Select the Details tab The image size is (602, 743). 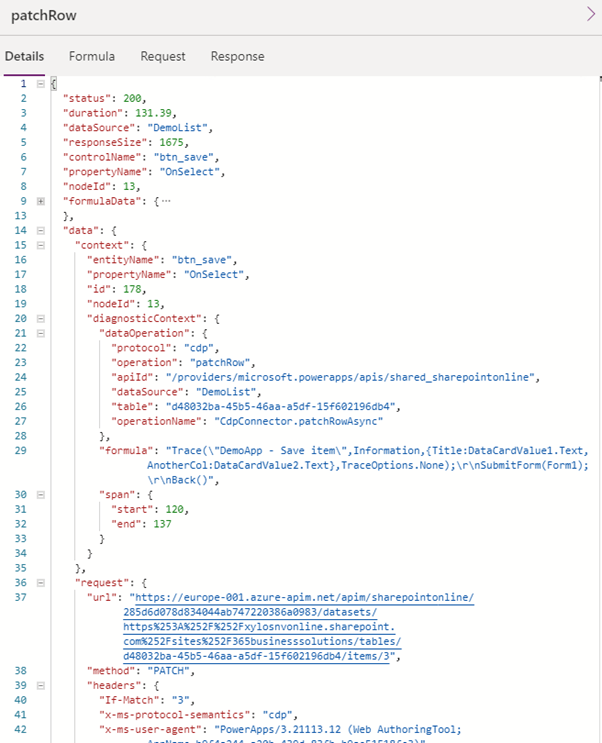pyautogui.click(x=24, y=56)
